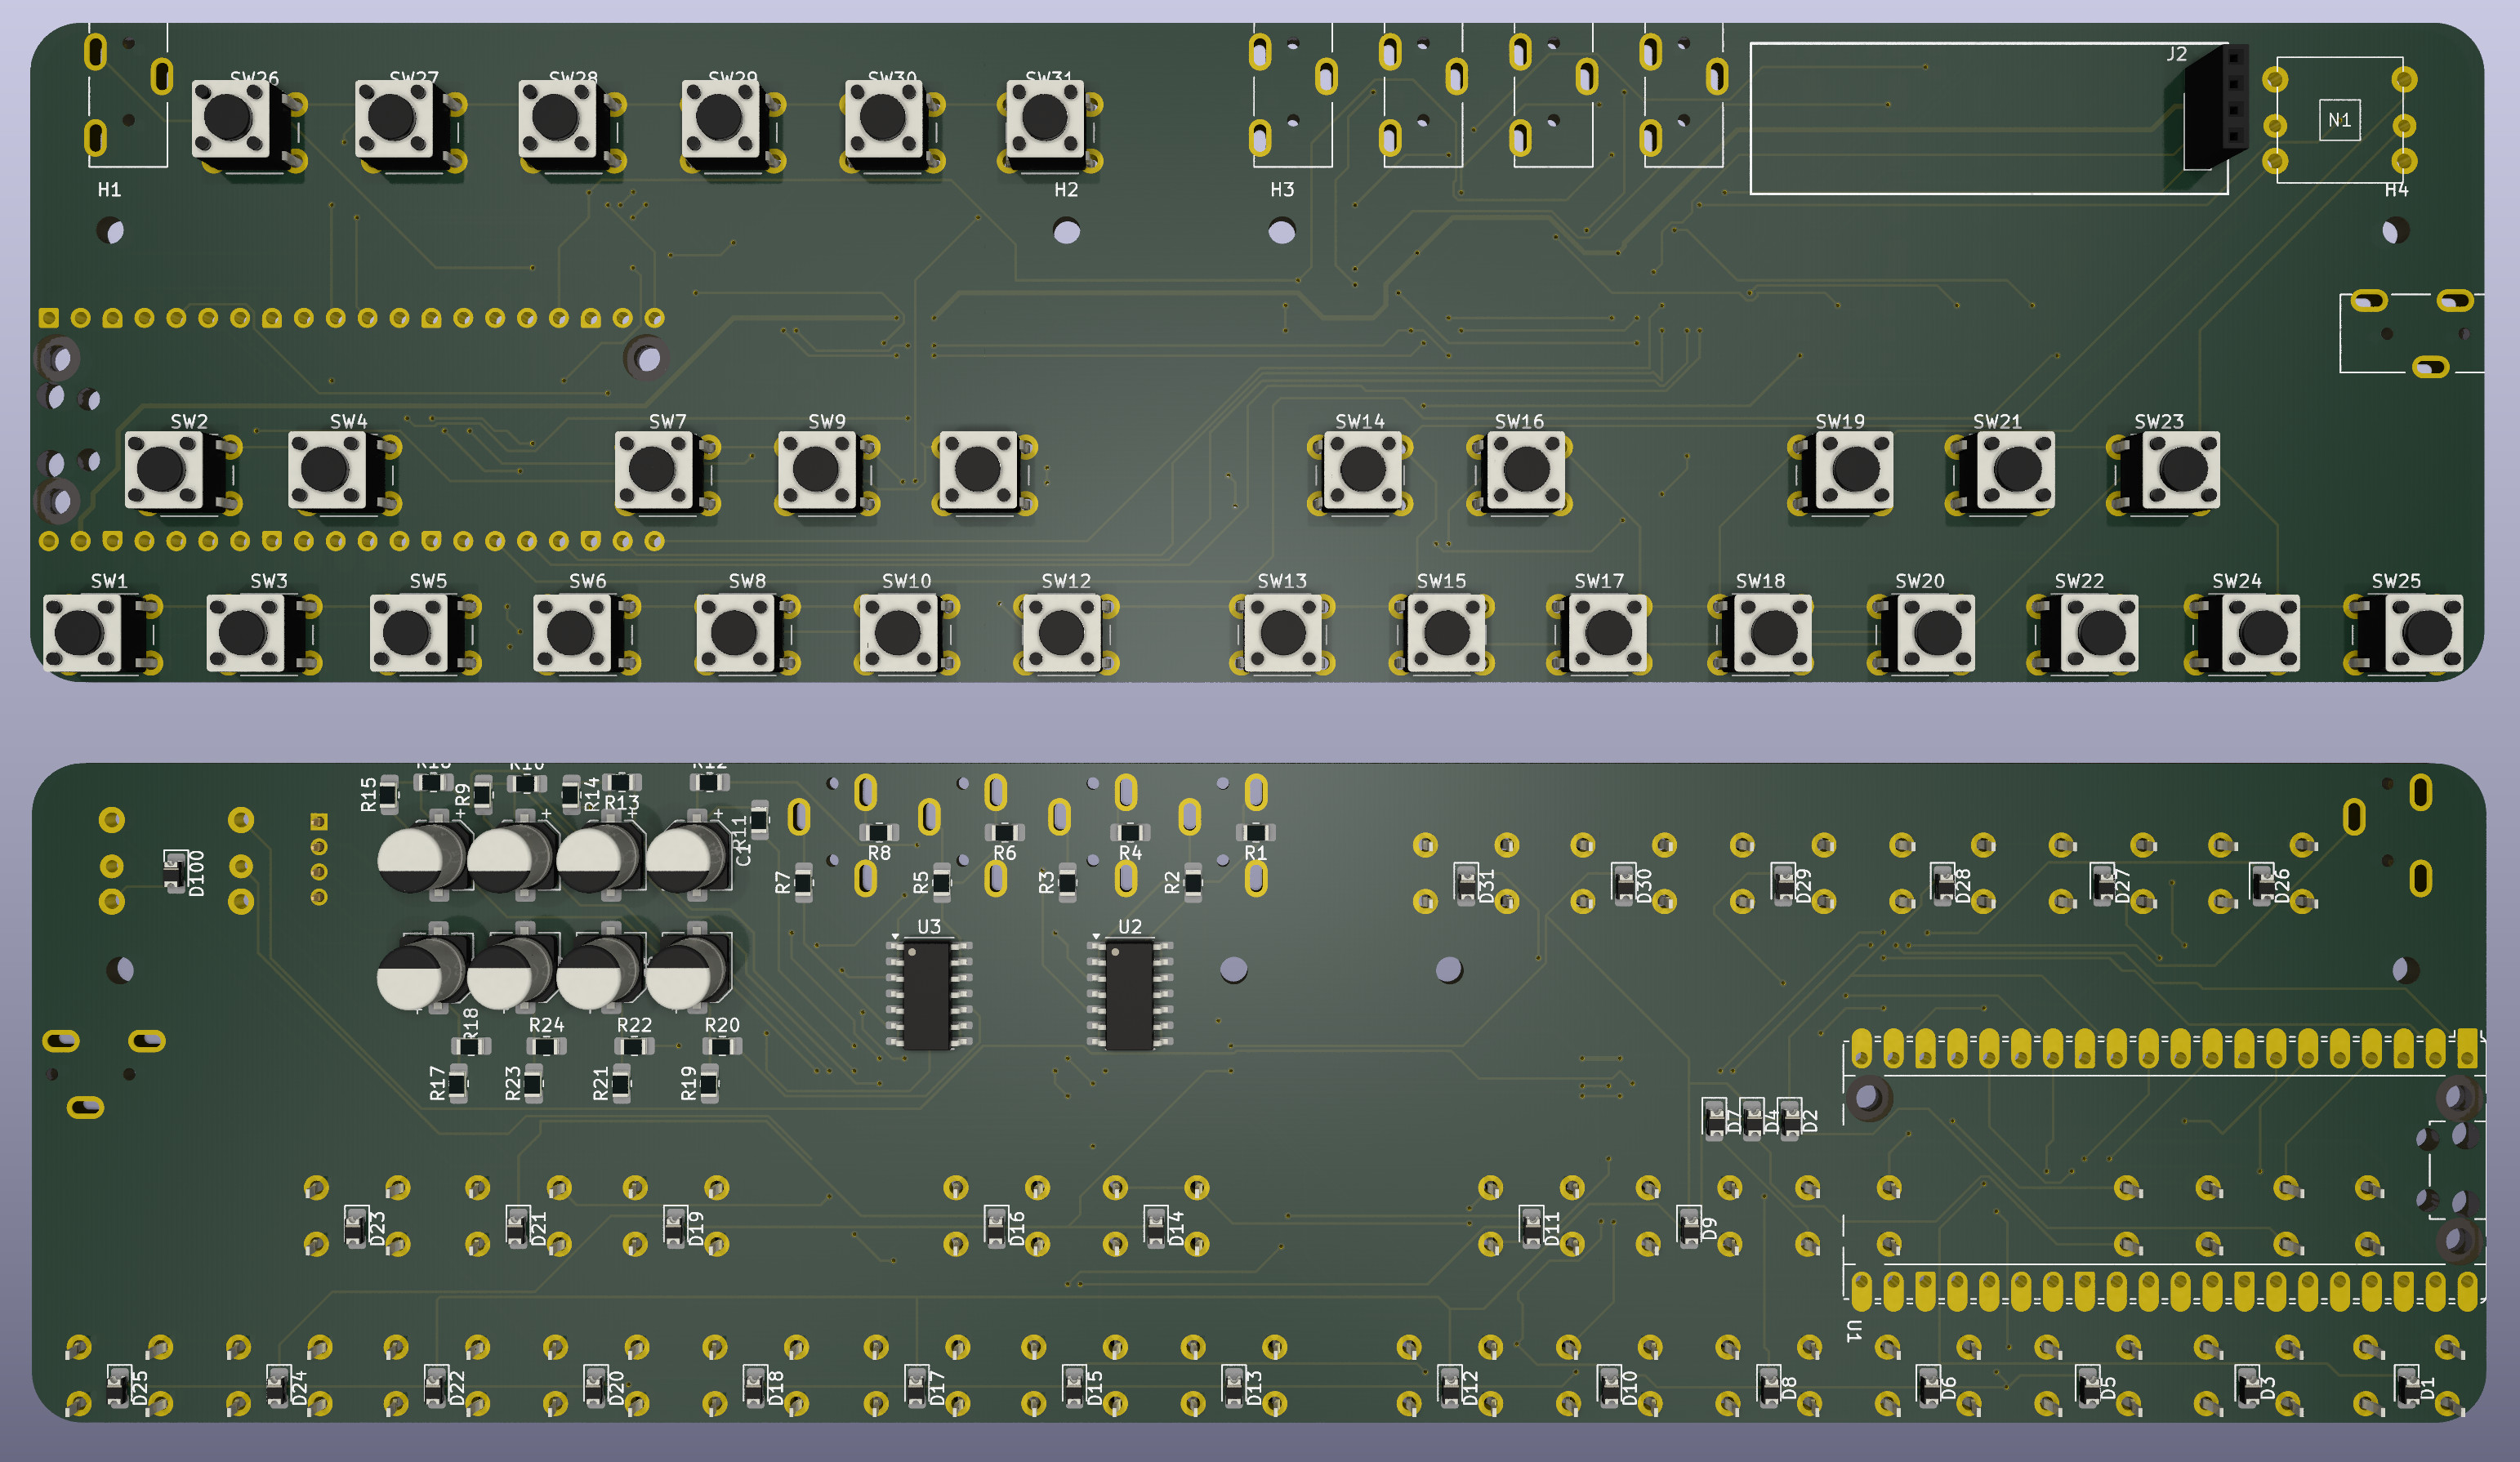Image resolution: width=2520 pixels, height=1462 pixels.
Task: Select the U2 IC chip
Action: tap(1129, 995)
